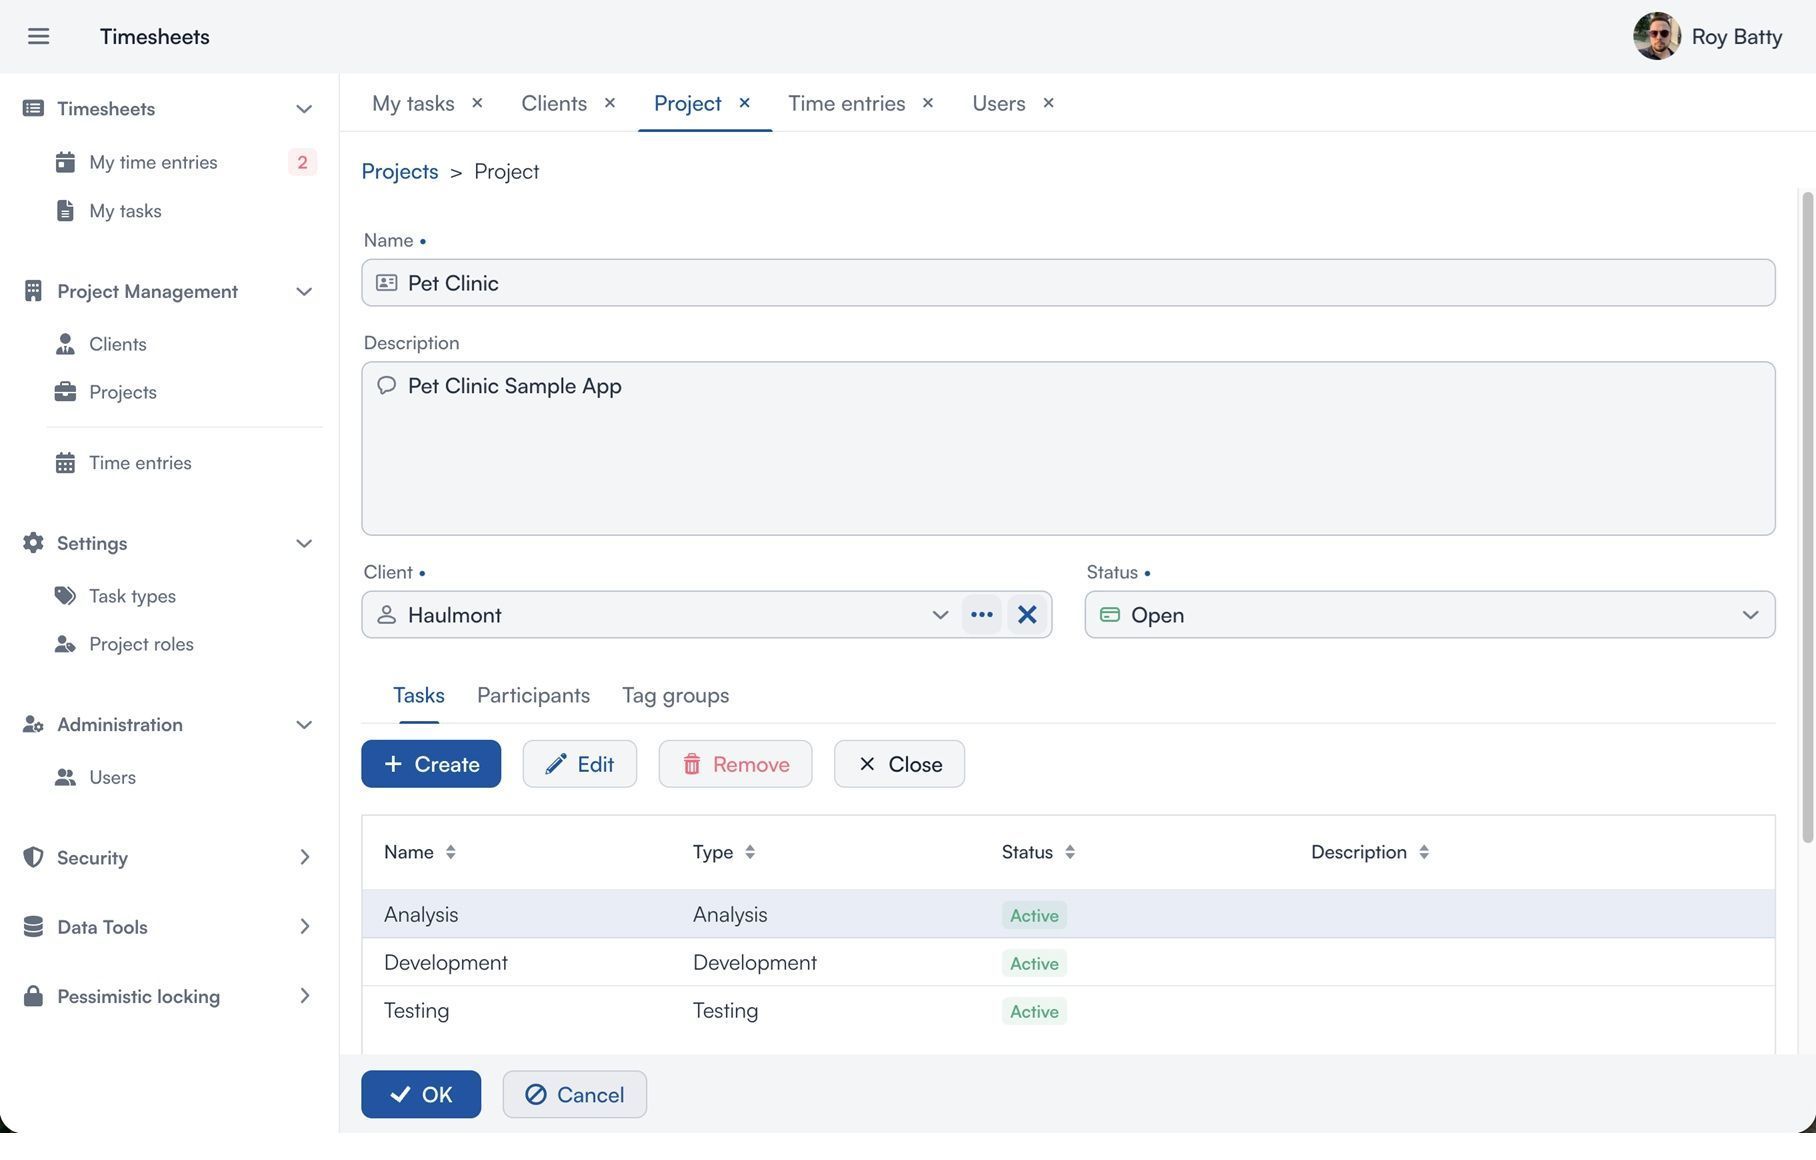Open the hamburger menu icon

point(38,37)
